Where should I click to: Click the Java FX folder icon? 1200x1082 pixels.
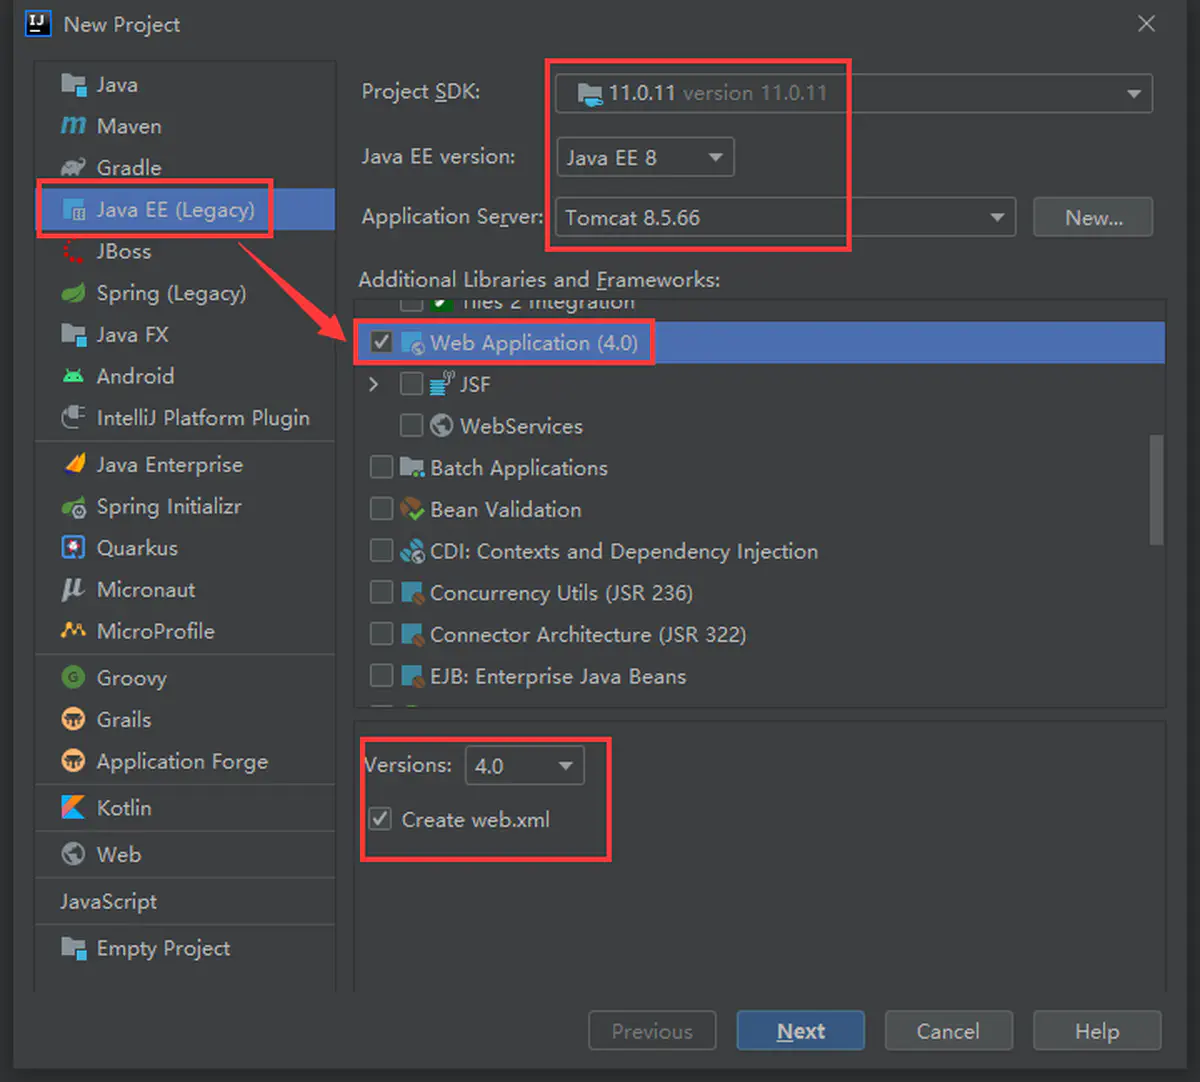(x=73, y=334)
